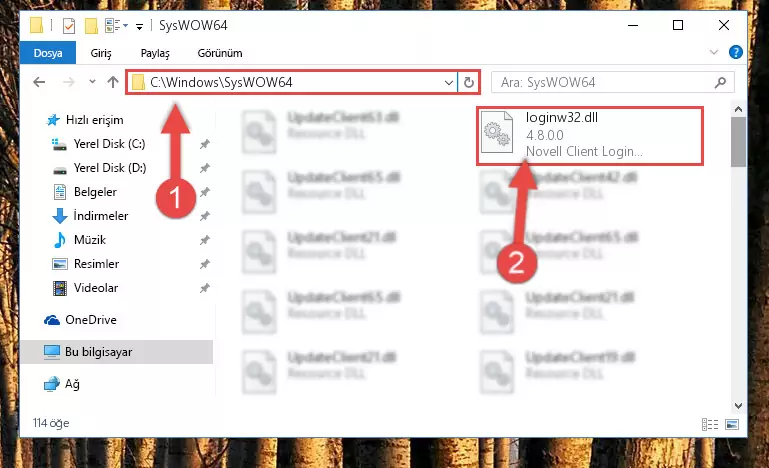The image size is (769, 468).
Task: Switch to details view layout icon
Action: [x=710, y=424]
